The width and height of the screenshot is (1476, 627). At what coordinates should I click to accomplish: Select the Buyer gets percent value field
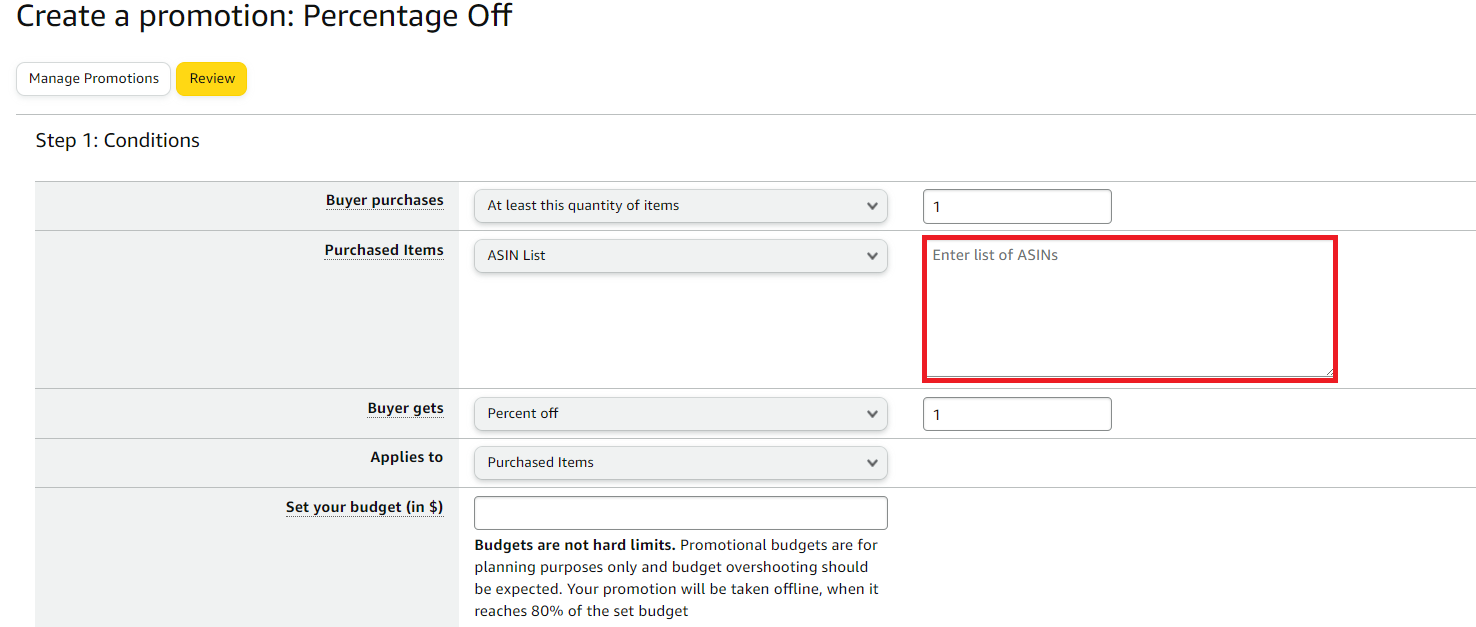click(x=1017, y=414)
